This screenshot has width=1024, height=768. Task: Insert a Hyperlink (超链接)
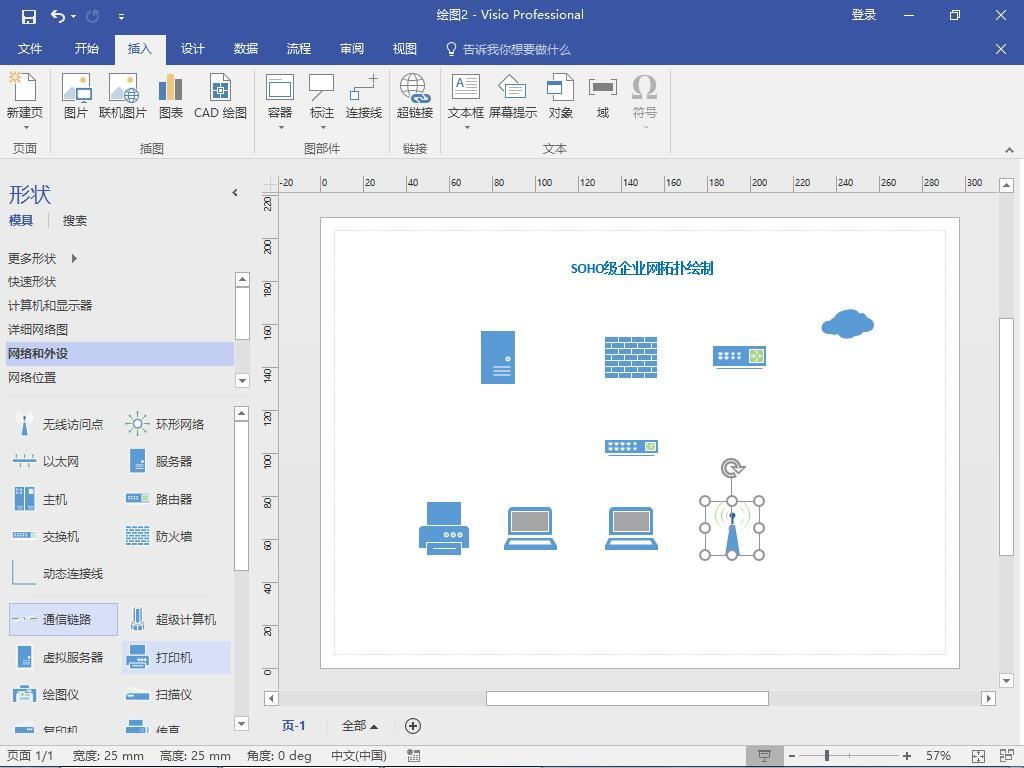(415, 97)
